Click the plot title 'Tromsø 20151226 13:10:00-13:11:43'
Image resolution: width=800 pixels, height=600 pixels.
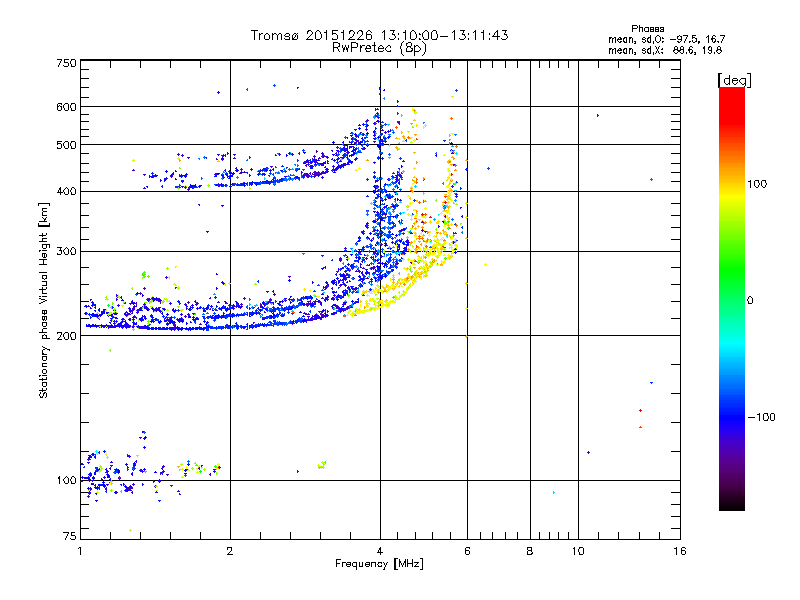379,35
